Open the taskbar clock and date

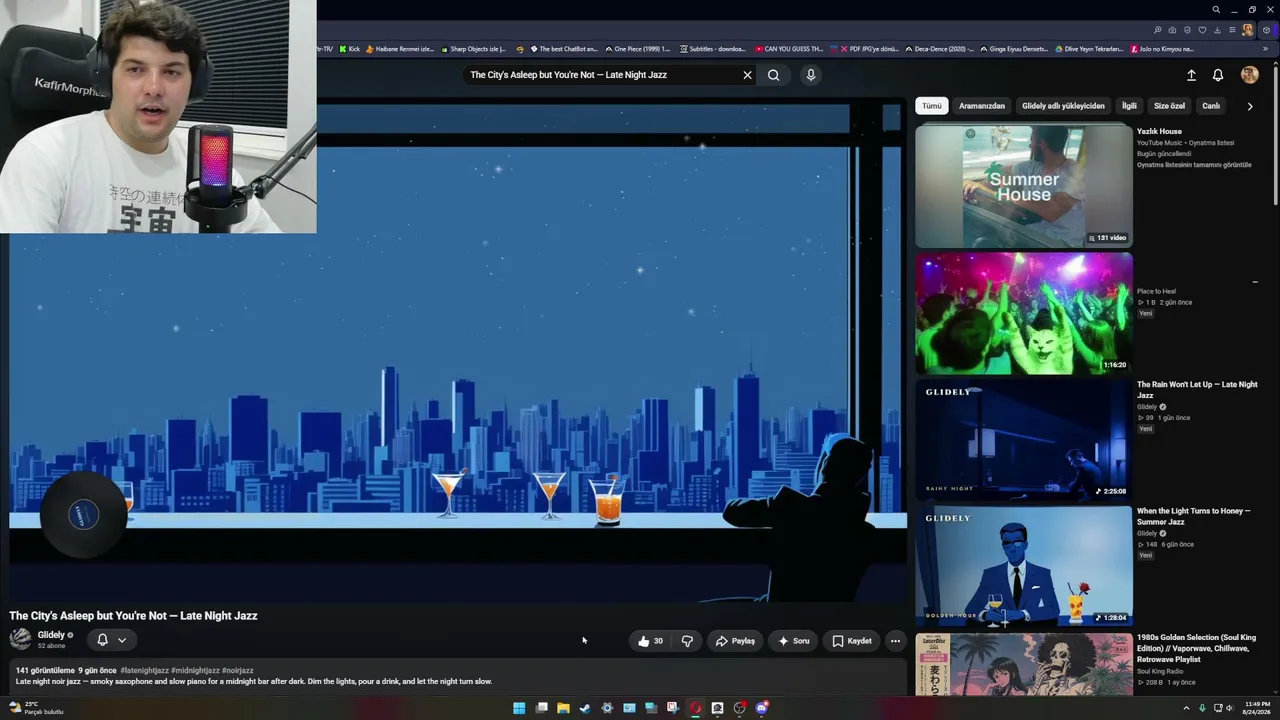[1256, 708]
